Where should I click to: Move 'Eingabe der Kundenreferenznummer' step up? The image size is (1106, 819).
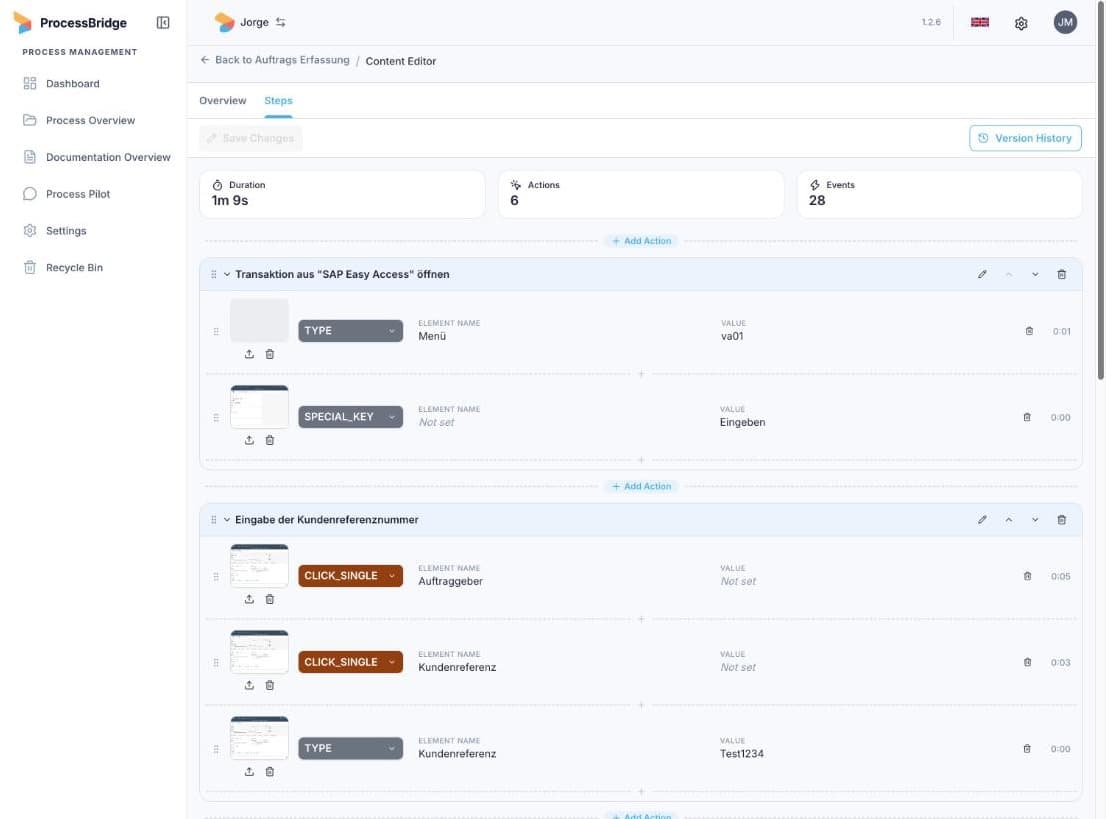click(1009, 520)
